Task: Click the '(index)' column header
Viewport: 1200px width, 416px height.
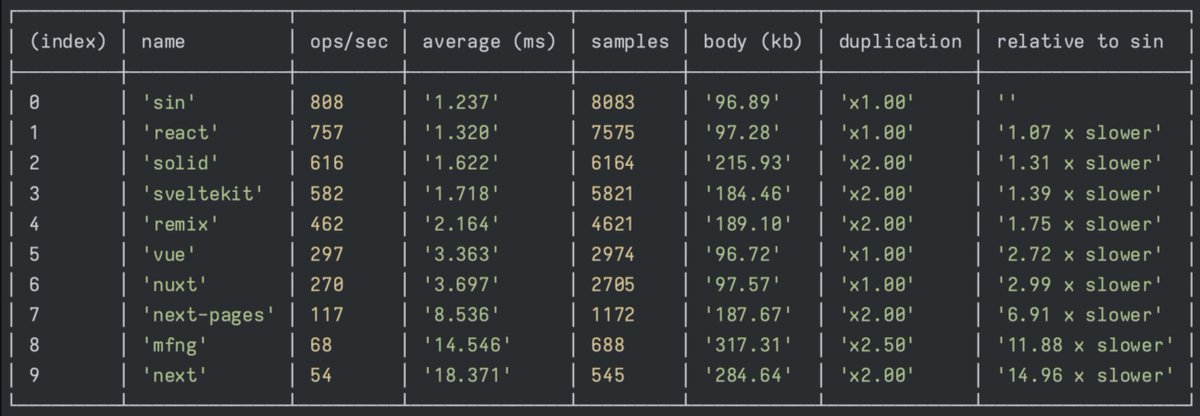Action: tap(67, 42)
